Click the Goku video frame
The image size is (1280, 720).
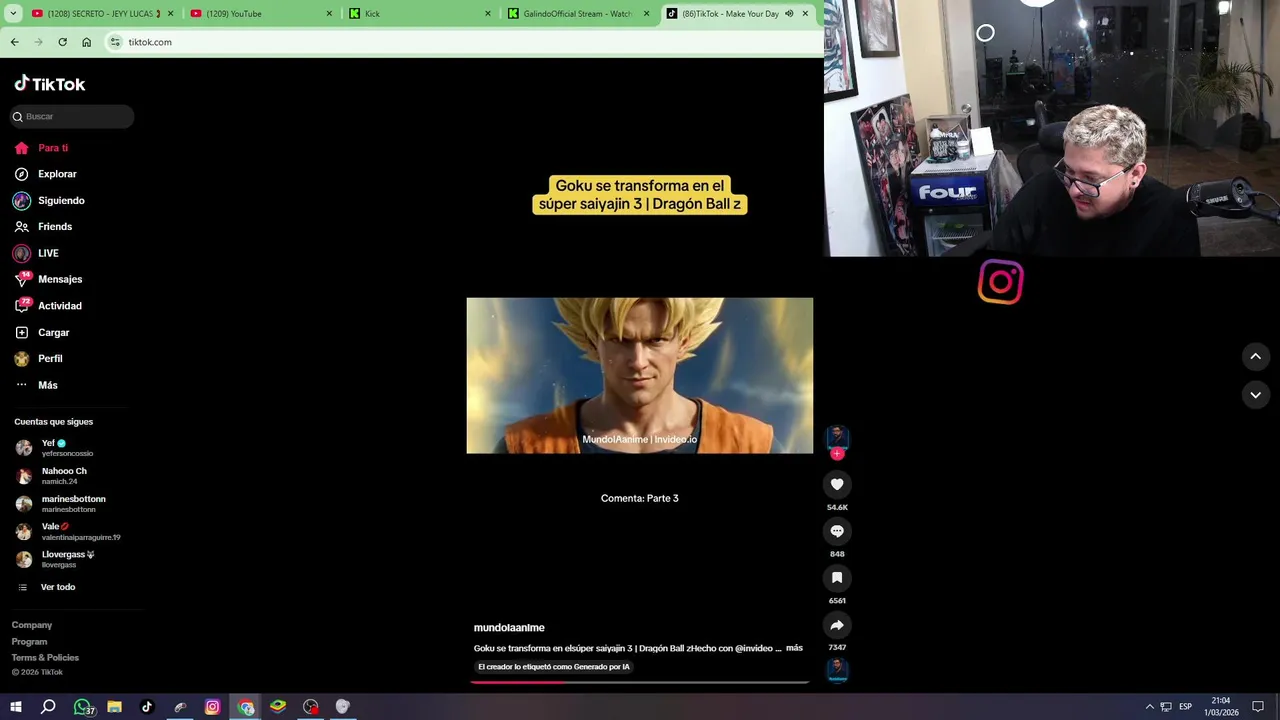point(640,375)
